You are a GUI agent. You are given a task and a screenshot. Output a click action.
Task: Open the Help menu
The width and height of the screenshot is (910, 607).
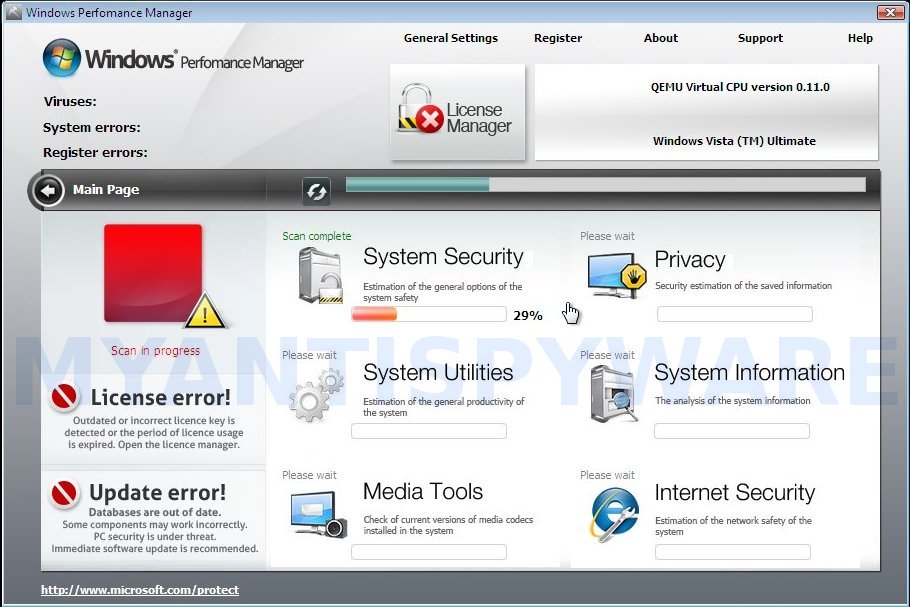coord(860,38)
